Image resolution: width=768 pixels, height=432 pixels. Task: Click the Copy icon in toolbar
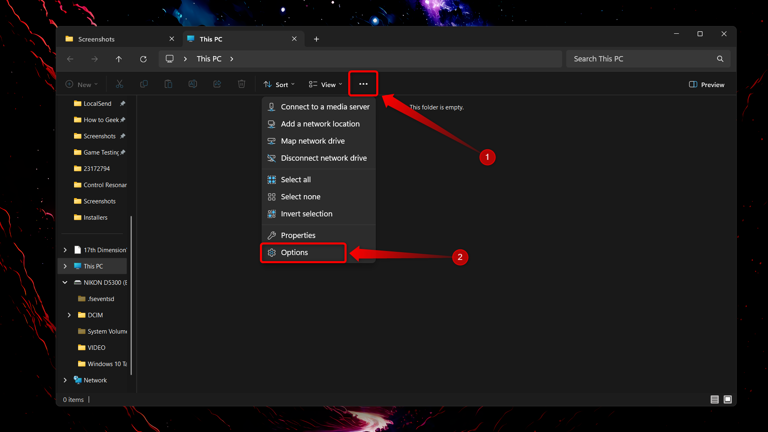click(144, 84)
